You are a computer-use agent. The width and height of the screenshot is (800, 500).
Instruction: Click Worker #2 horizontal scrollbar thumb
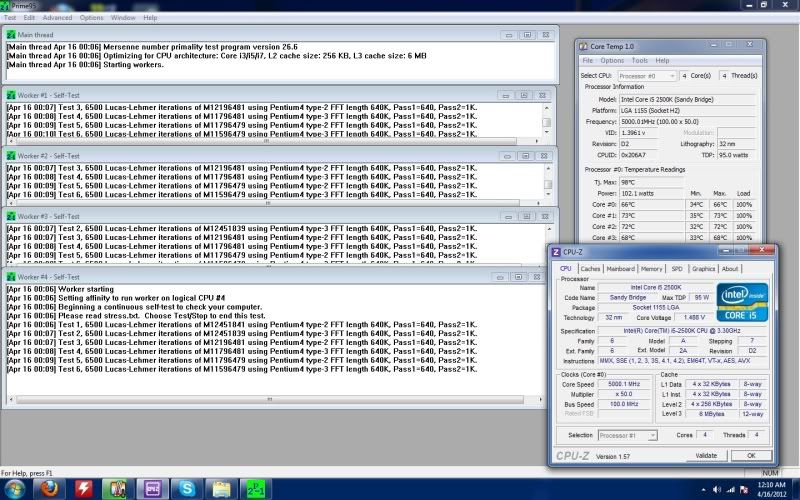tap(268, 203)
